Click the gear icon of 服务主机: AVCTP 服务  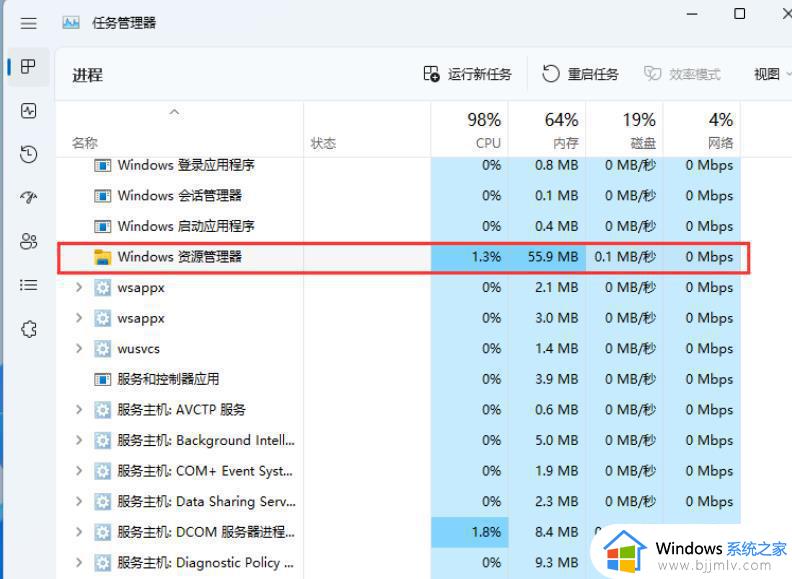point(103,410)
